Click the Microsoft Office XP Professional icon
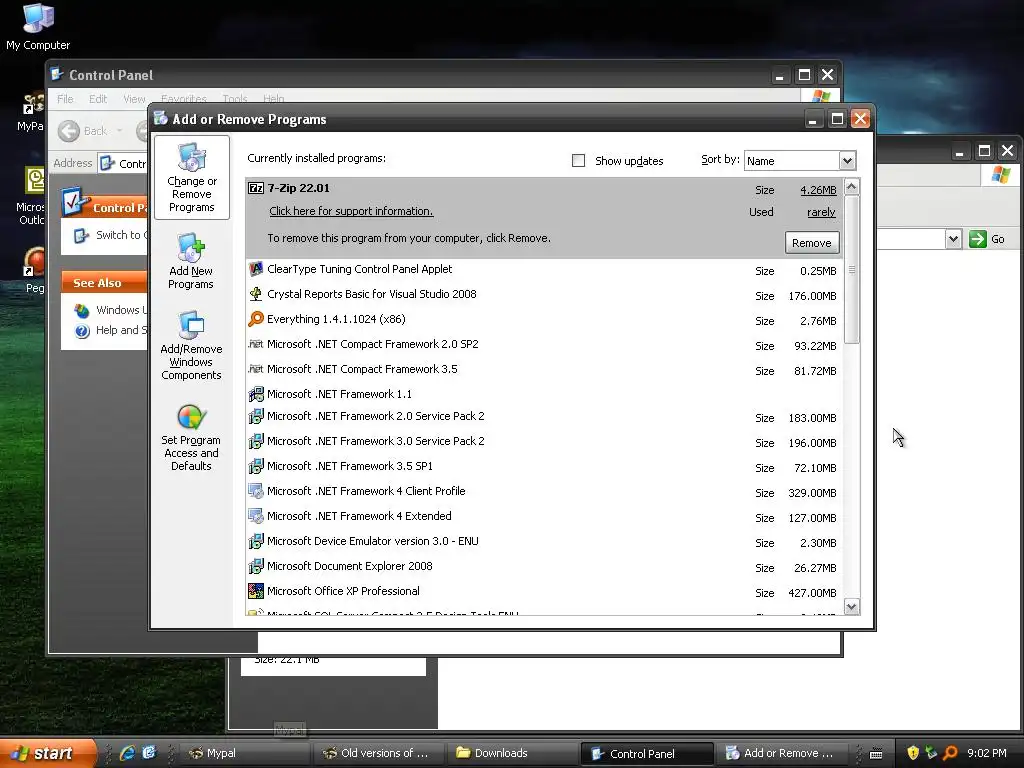 coord(256,591)
